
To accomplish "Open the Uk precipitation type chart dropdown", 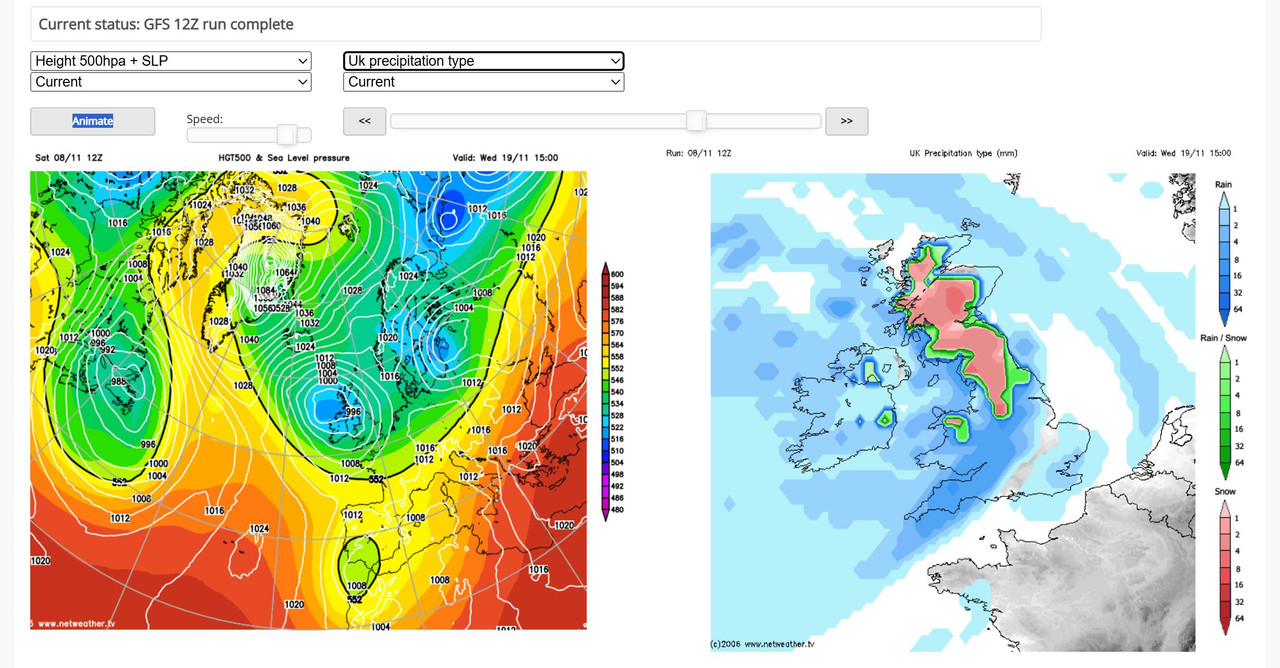I will pos(484,61).
